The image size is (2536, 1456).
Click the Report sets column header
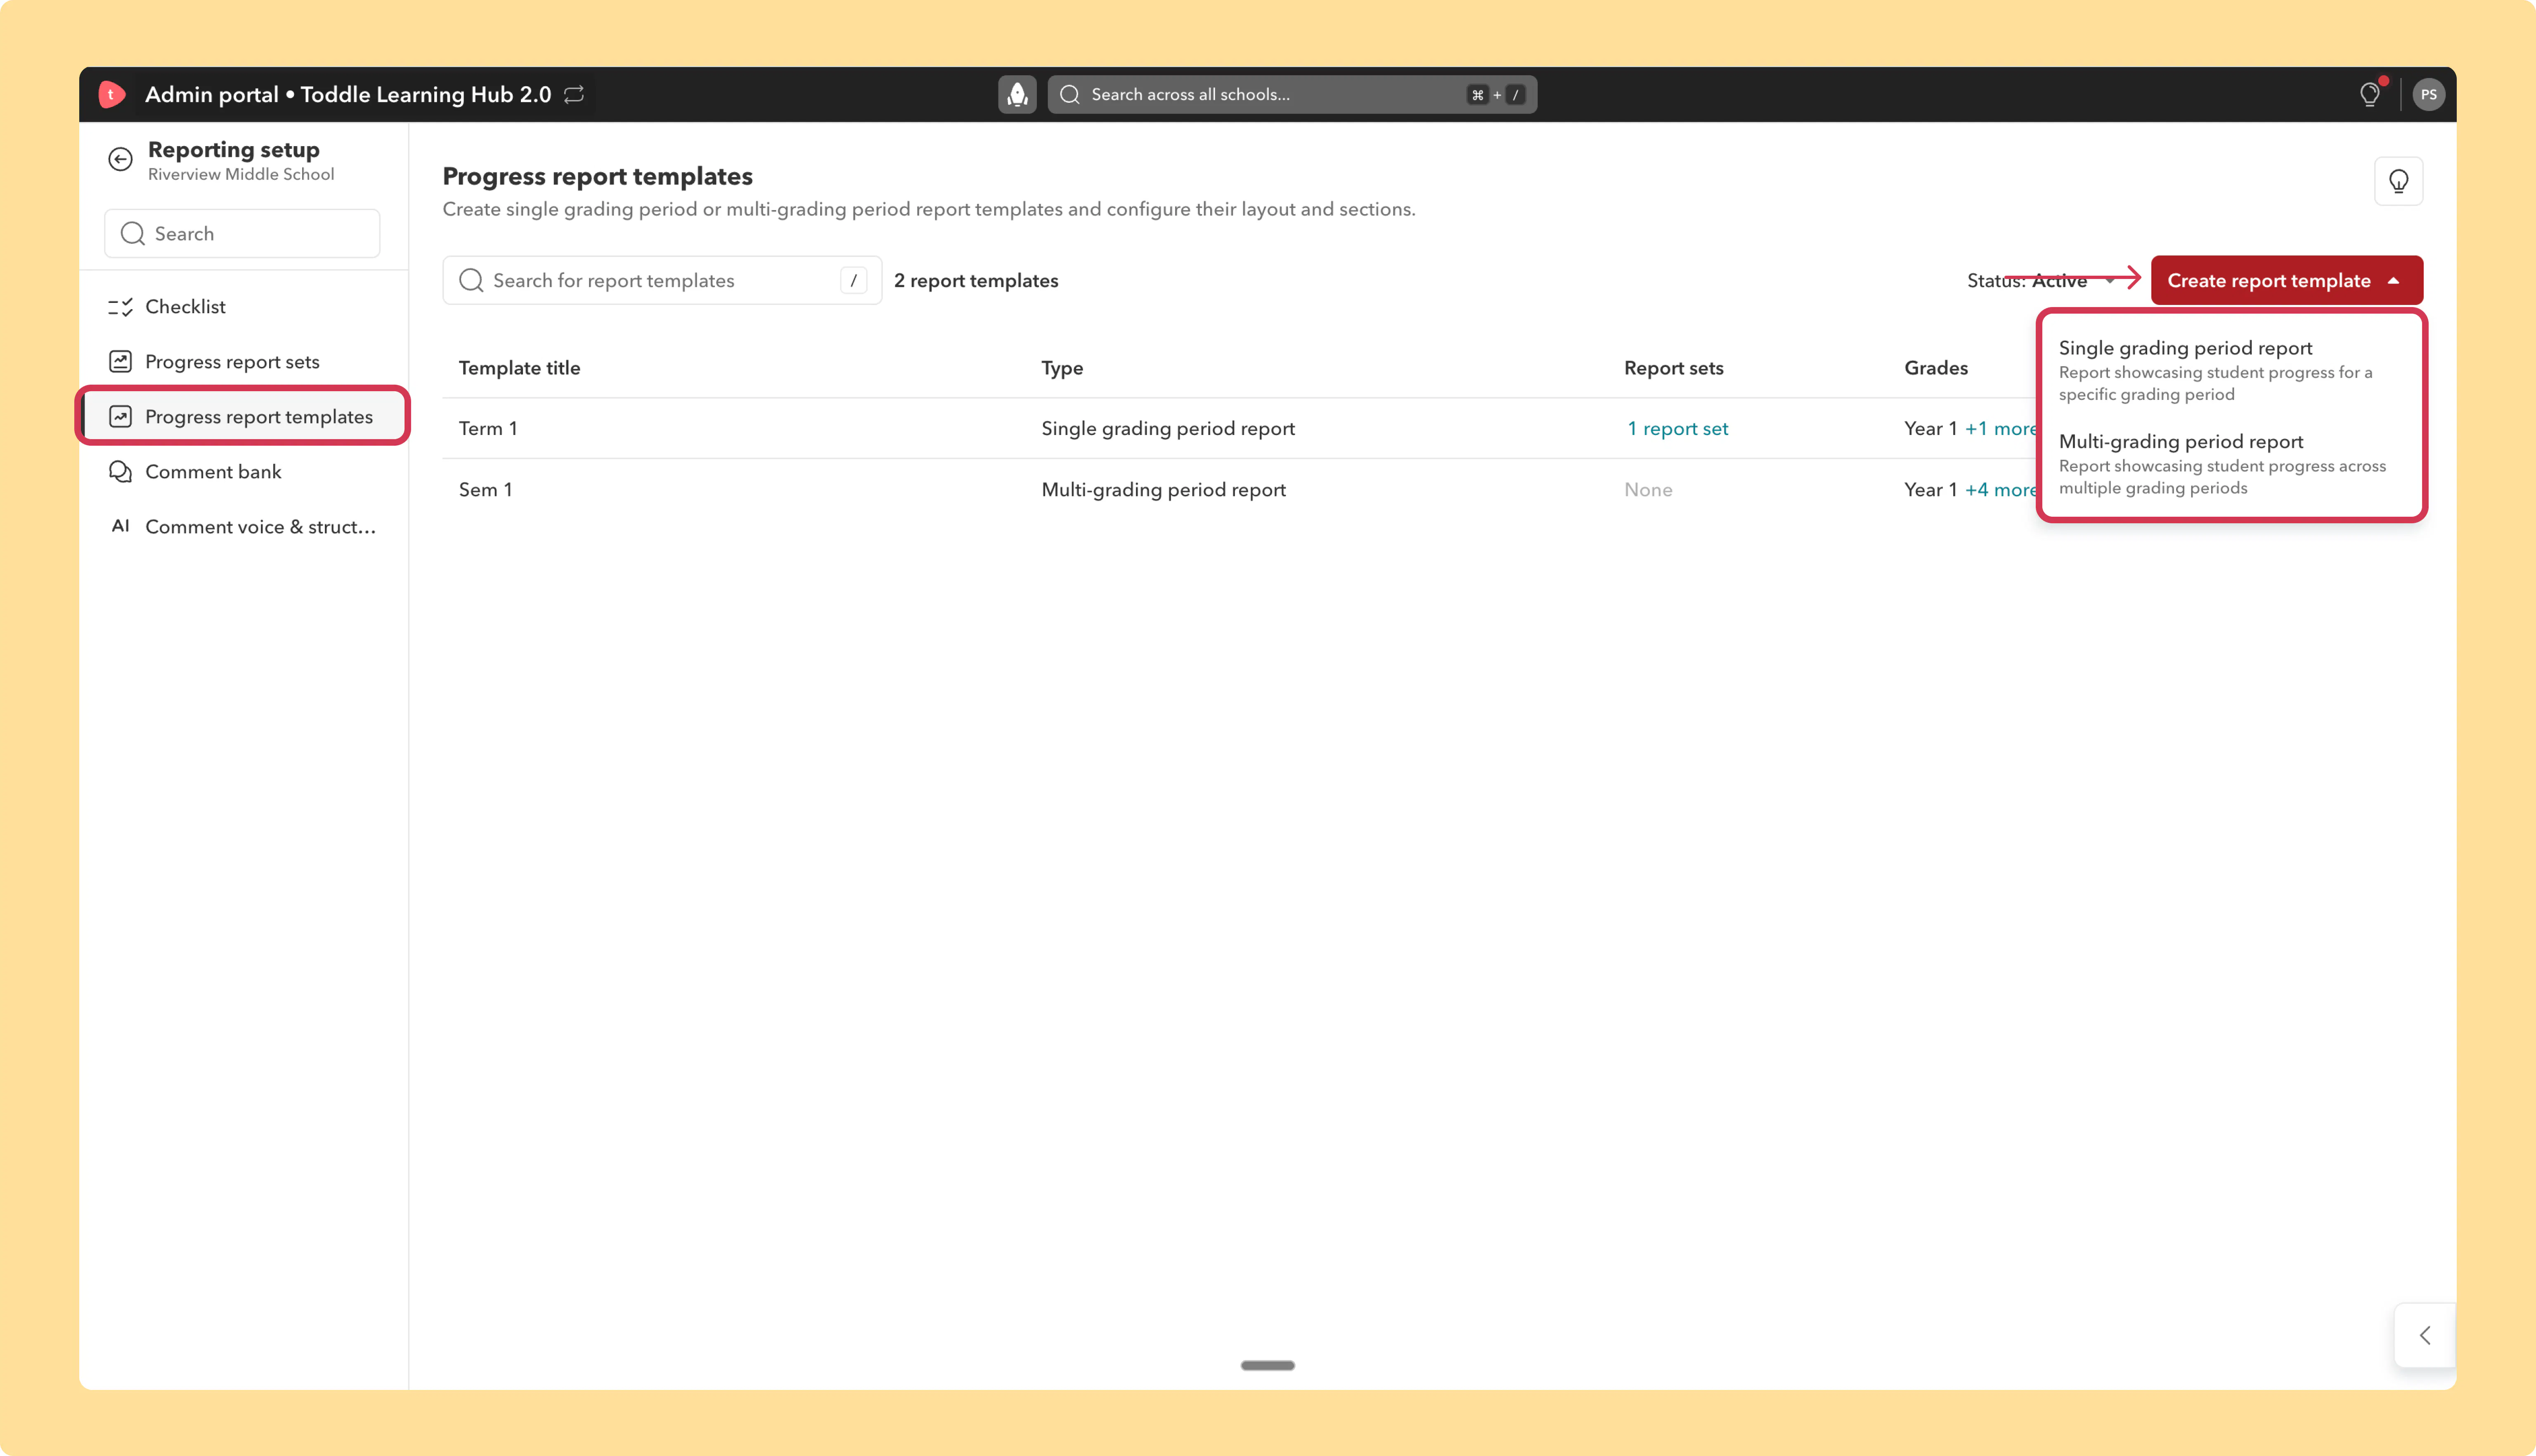tap(1674, 368)
